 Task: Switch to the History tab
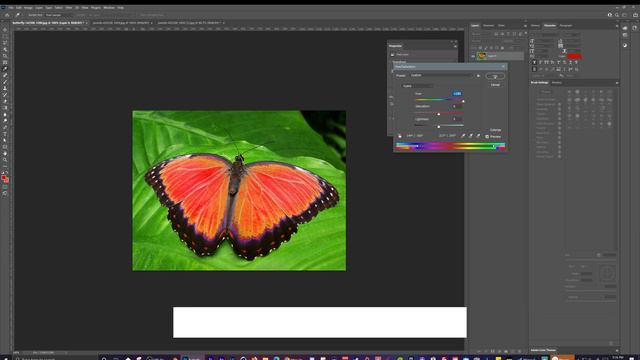point(535,26)
